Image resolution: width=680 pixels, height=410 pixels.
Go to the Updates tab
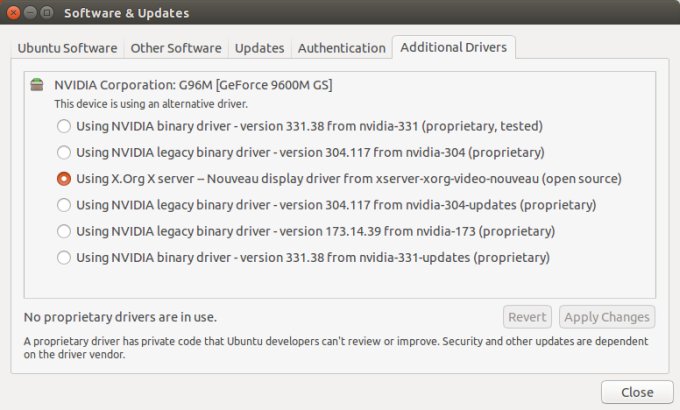(x=259, y=48)
